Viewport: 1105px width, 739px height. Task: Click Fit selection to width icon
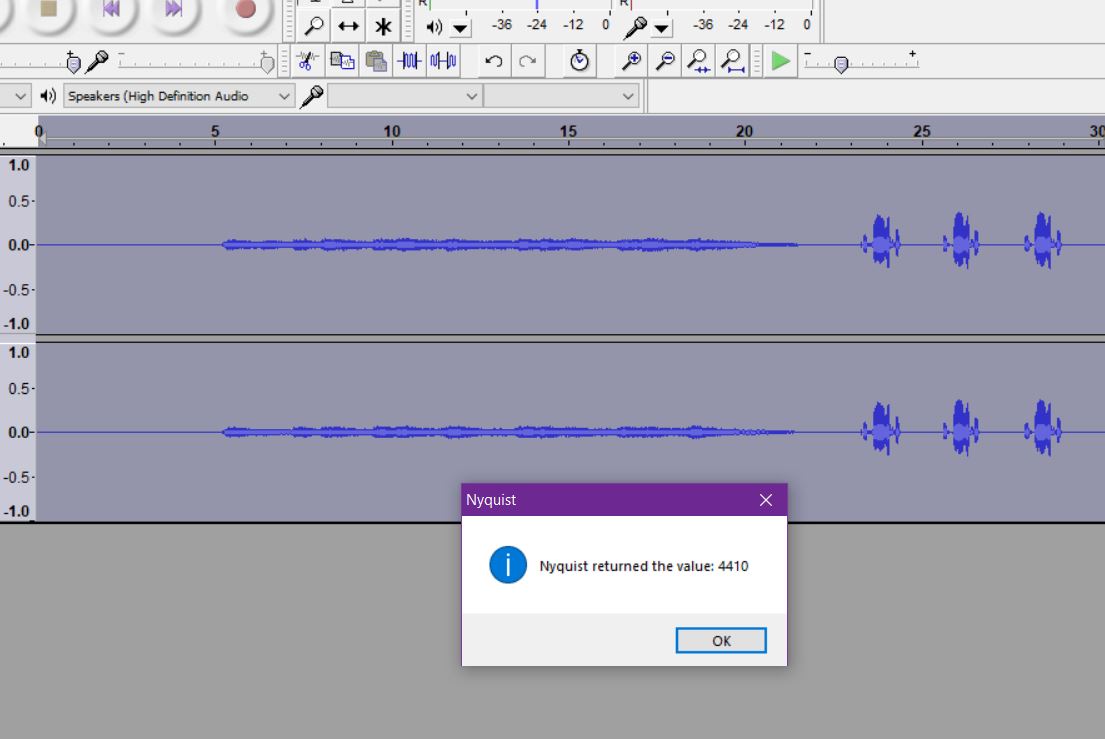tap(699, 61)
